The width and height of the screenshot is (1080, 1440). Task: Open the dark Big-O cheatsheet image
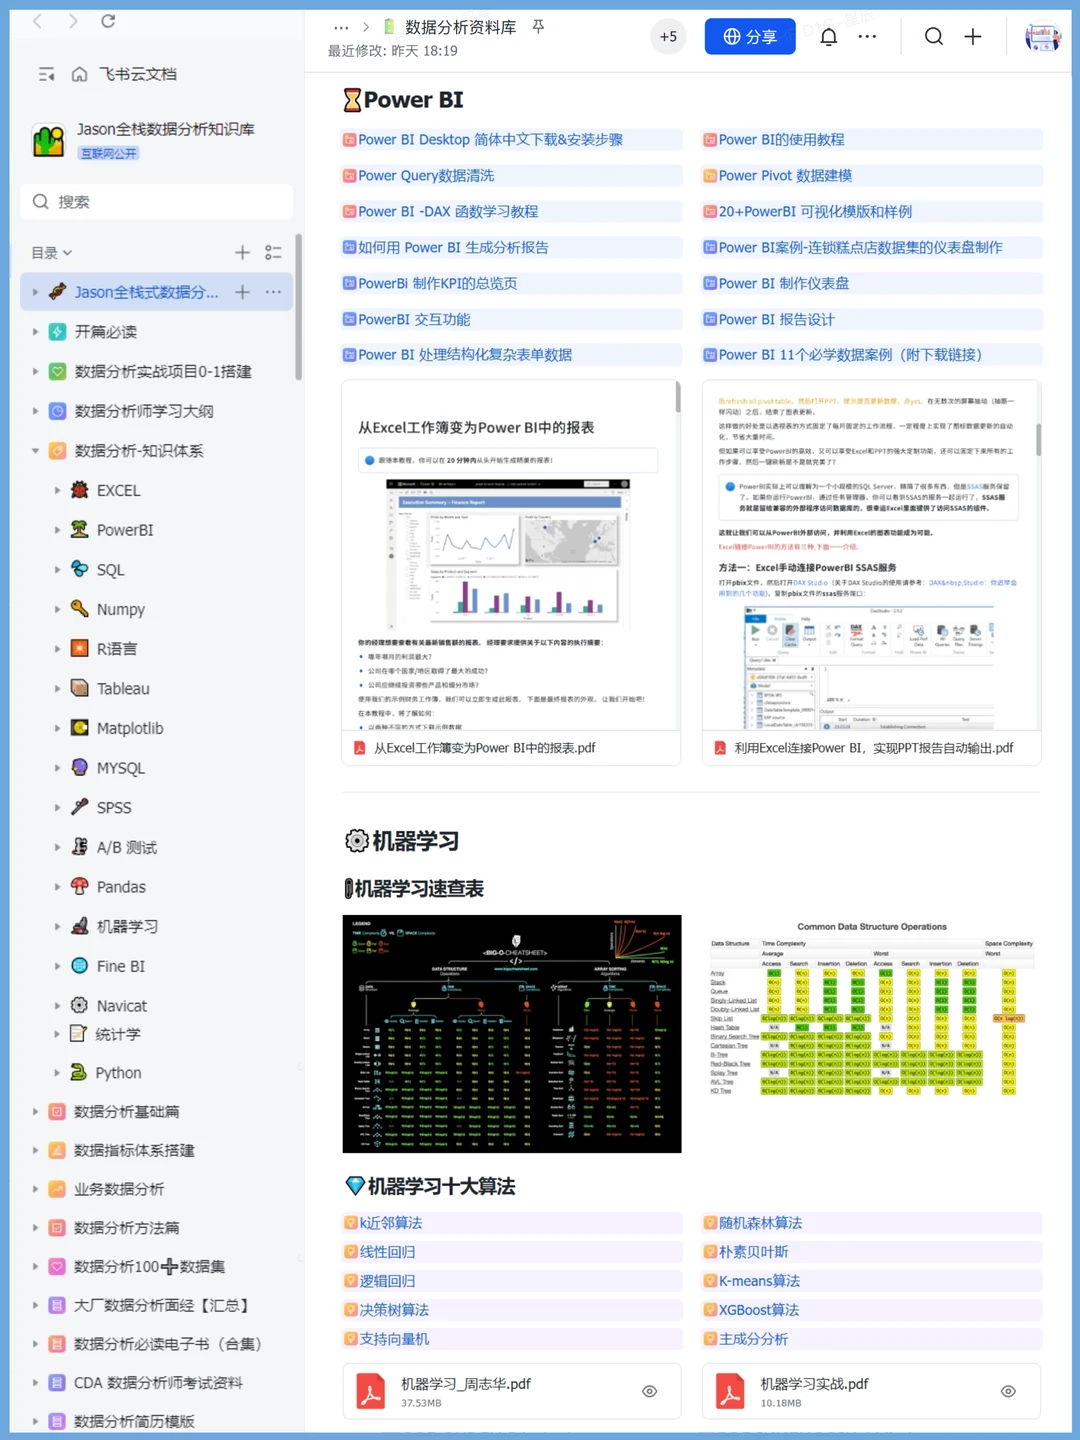point(512,1034)
